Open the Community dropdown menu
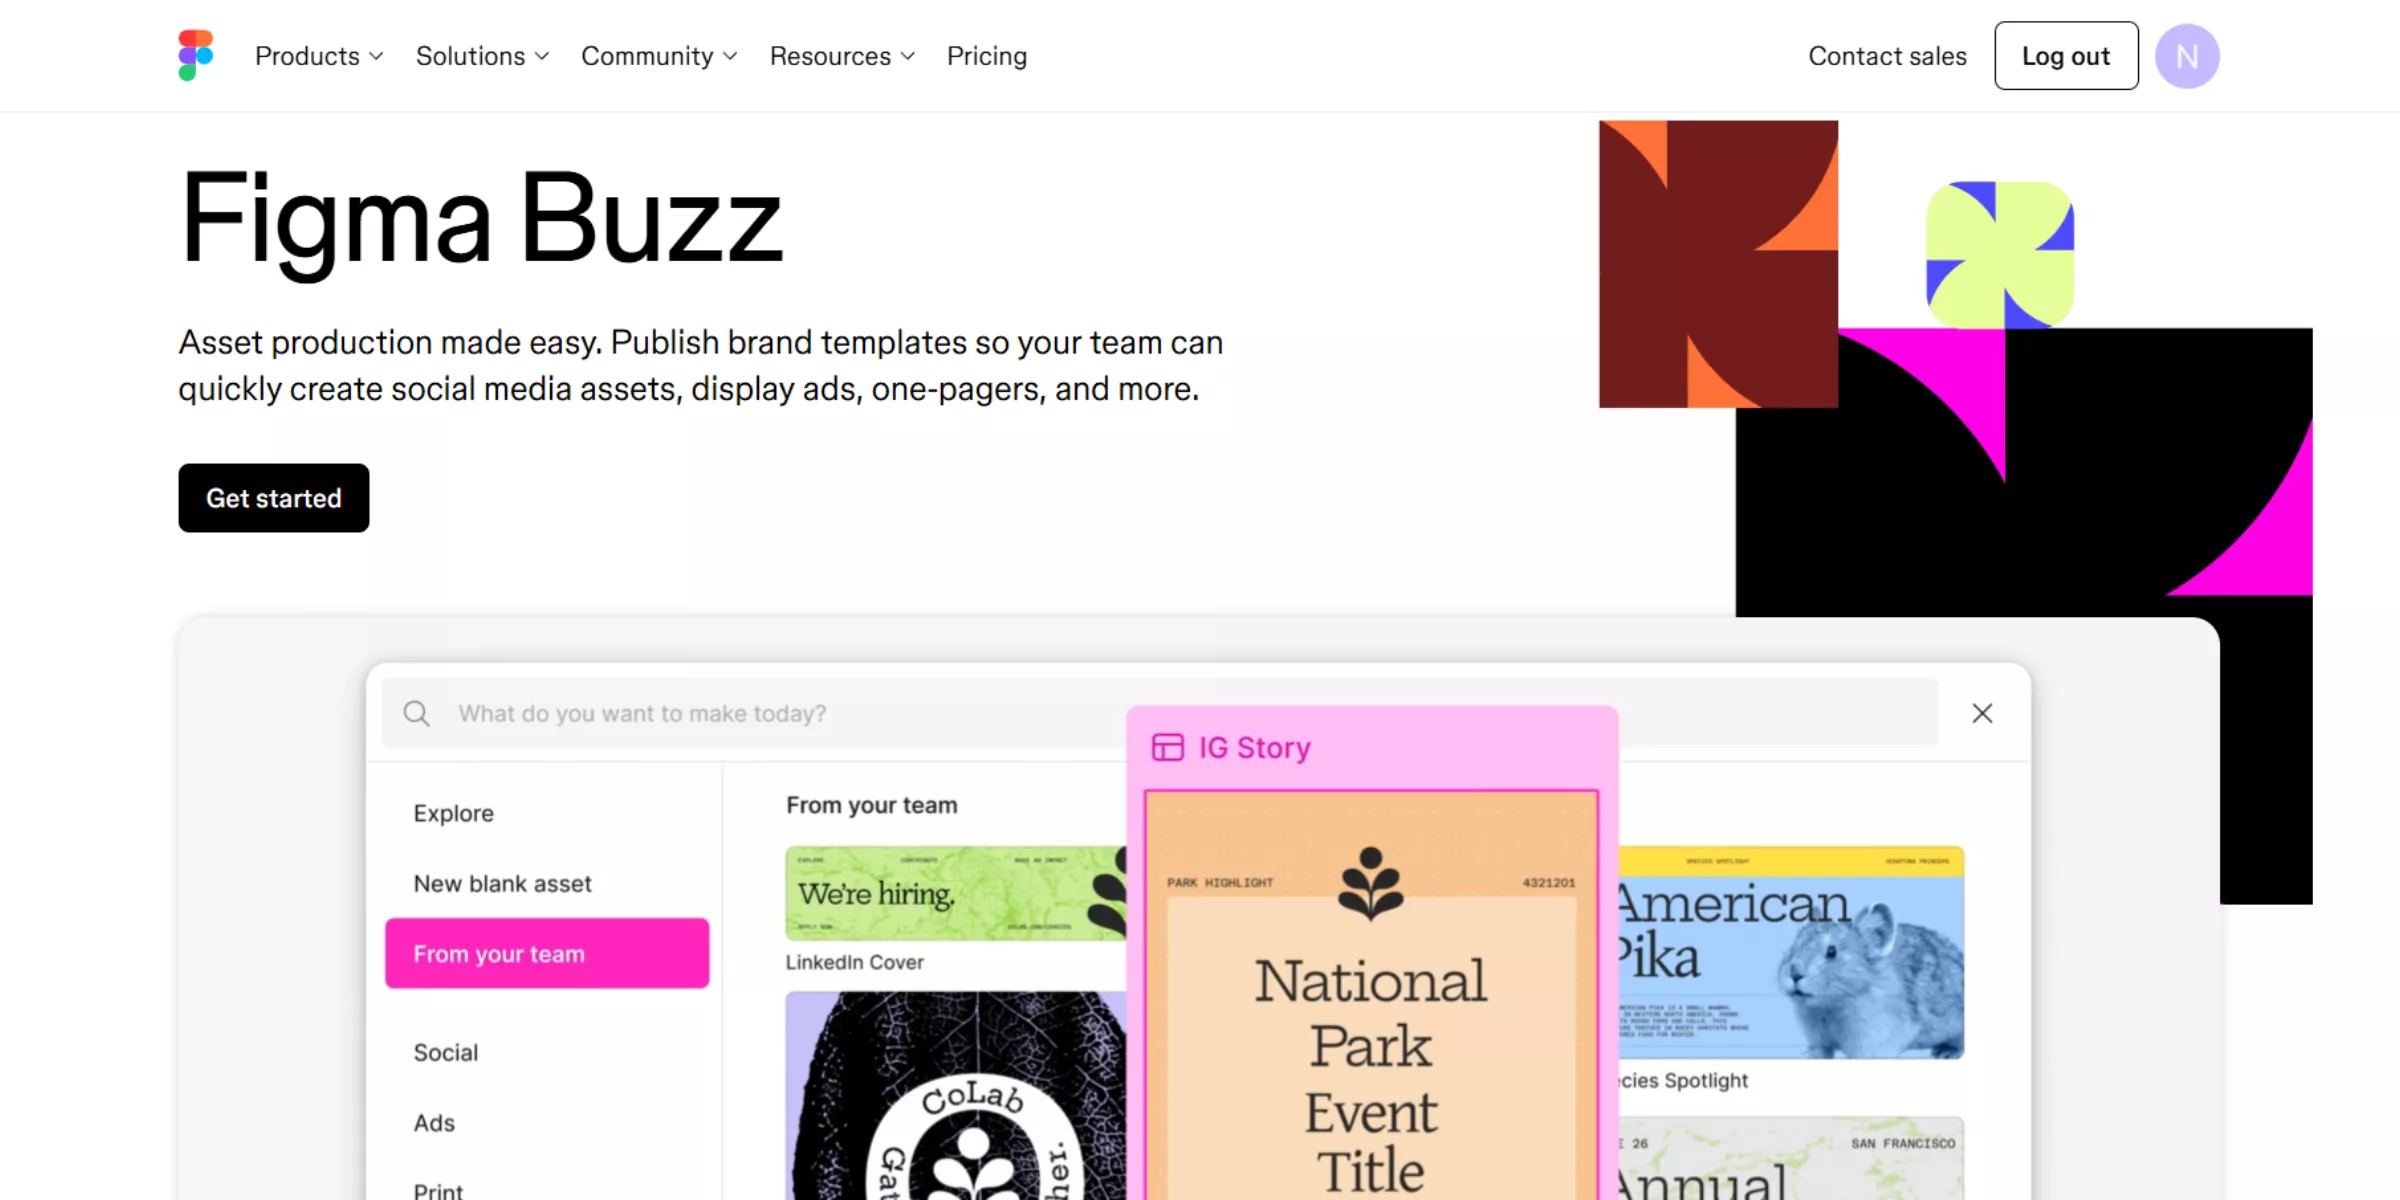Viewport: 2400px width, 1200px height. [x=659, y=56]
